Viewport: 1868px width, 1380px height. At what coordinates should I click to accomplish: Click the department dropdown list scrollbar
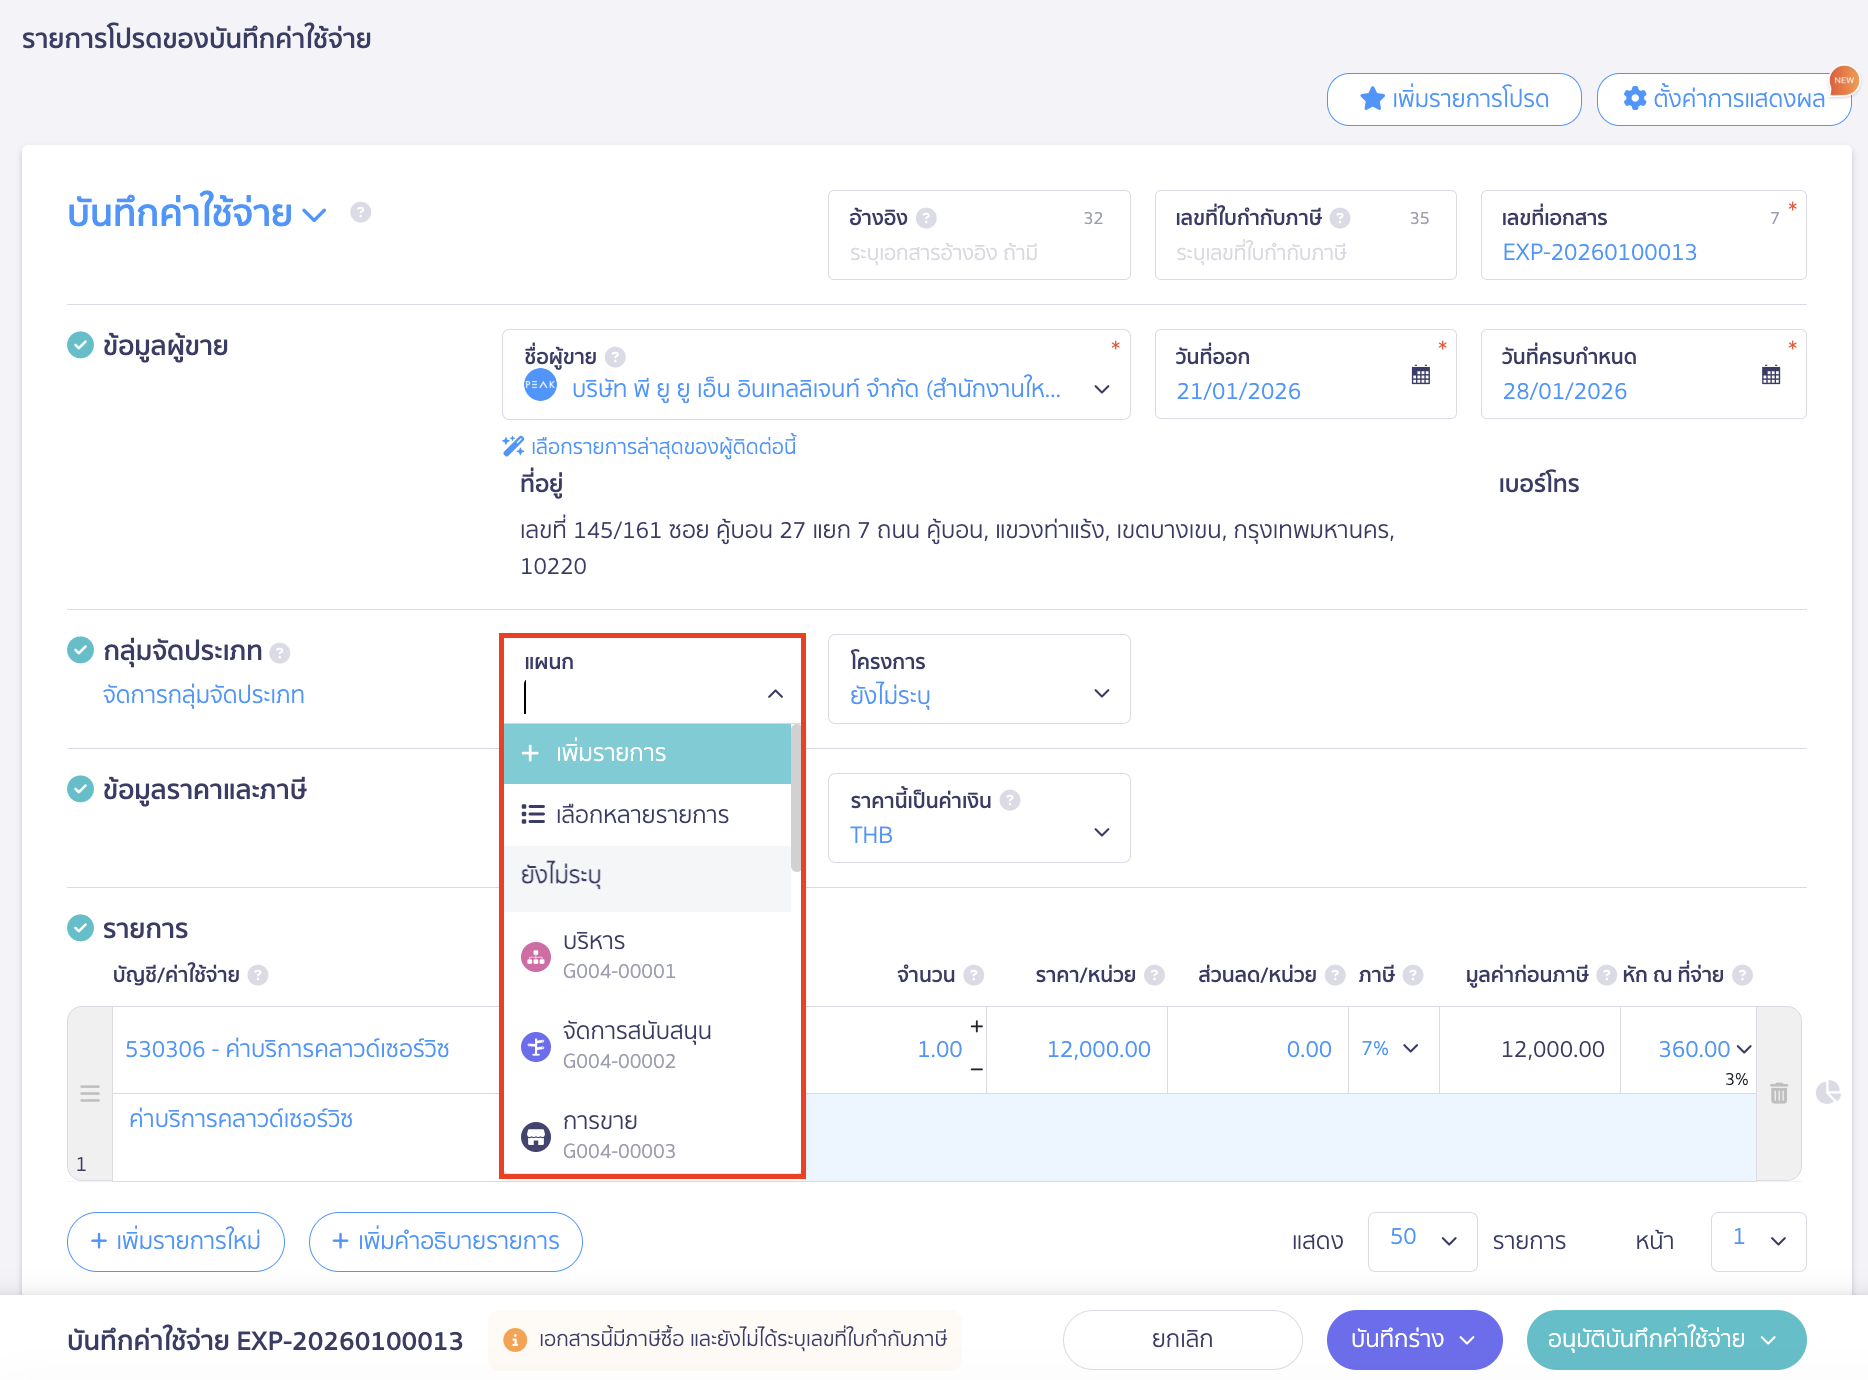796,800
